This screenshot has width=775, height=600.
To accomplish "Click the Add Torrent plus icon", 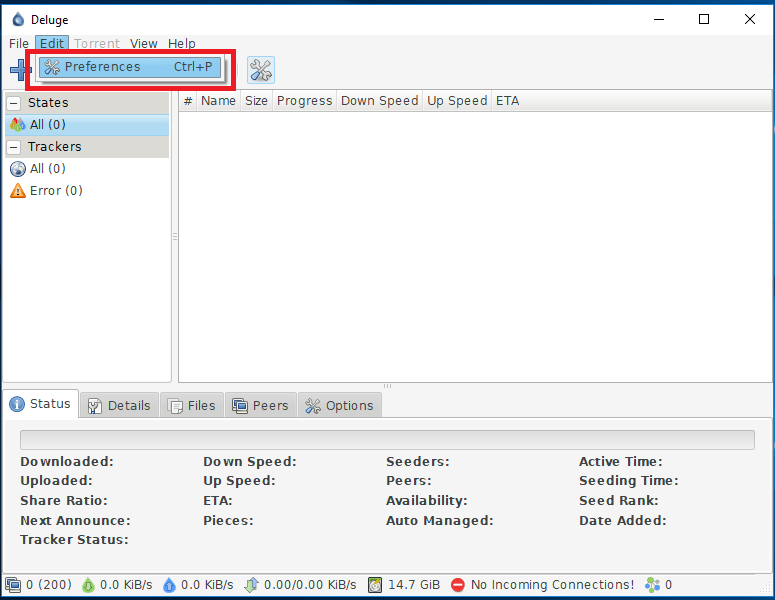I will (20, 70).
